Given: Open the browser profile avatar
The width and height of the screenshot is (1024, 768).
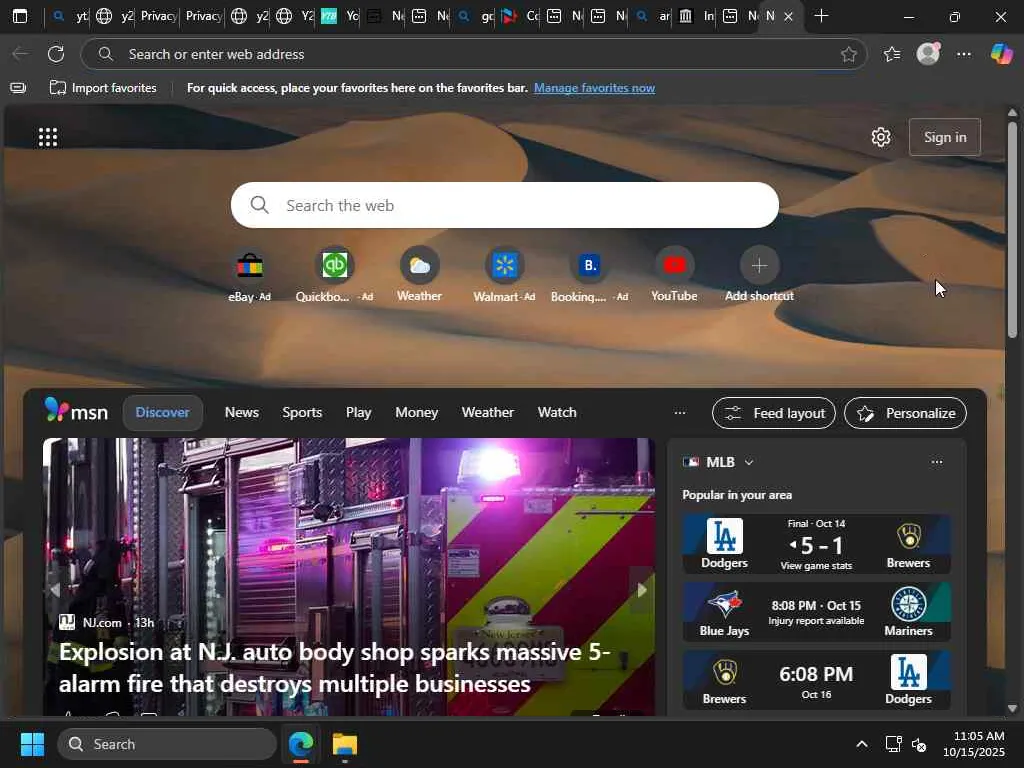Looking at the screenshot, I should click(x=928, y=54).
